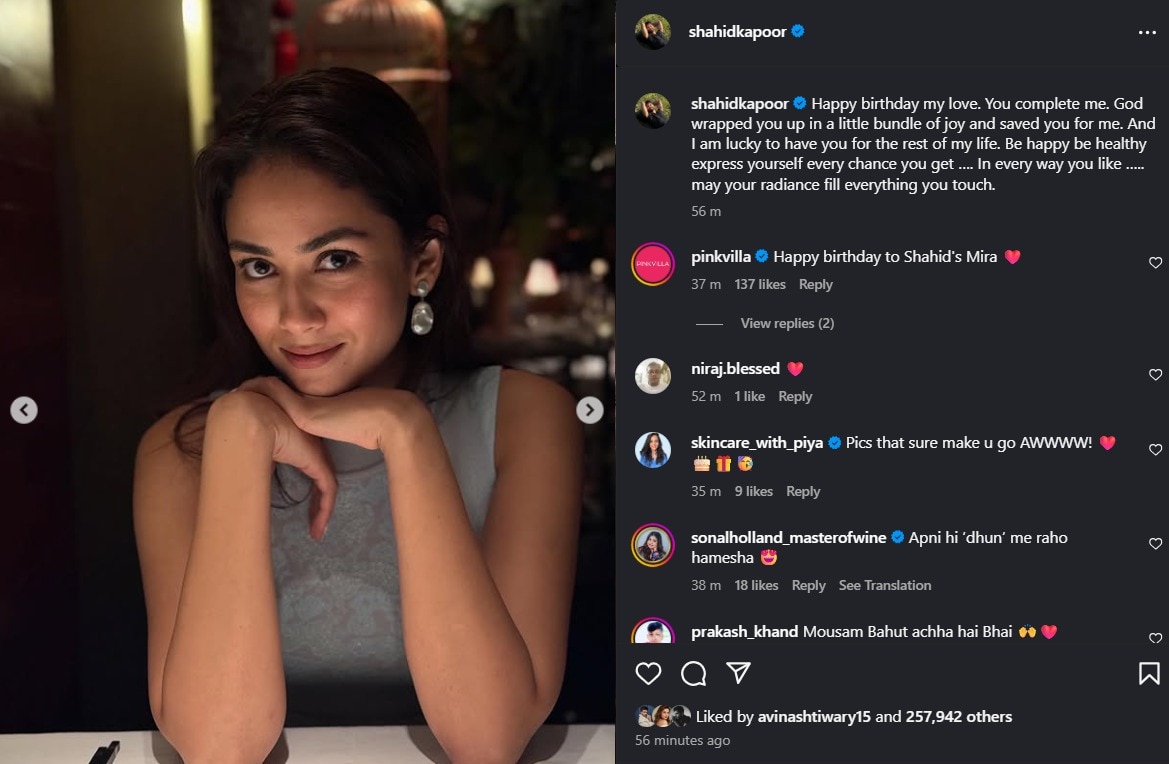Go to the next photo arrow
1169x764 pixels.
590,410
